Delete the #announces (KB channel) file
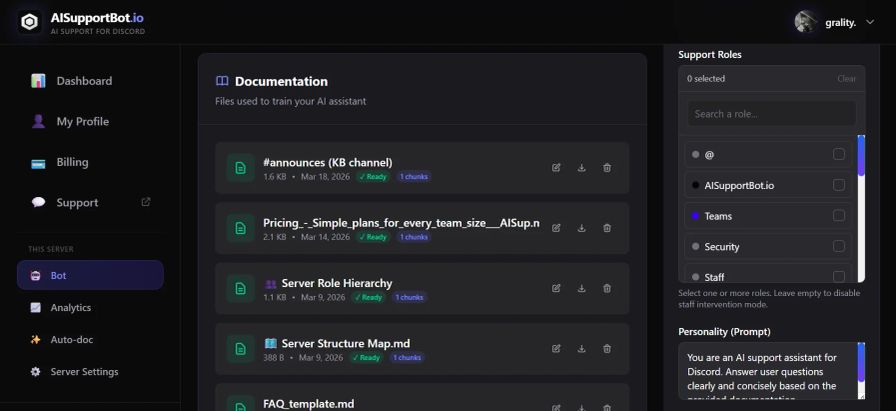Viewport: 896px width, 411px height. (x=607, y=167)
